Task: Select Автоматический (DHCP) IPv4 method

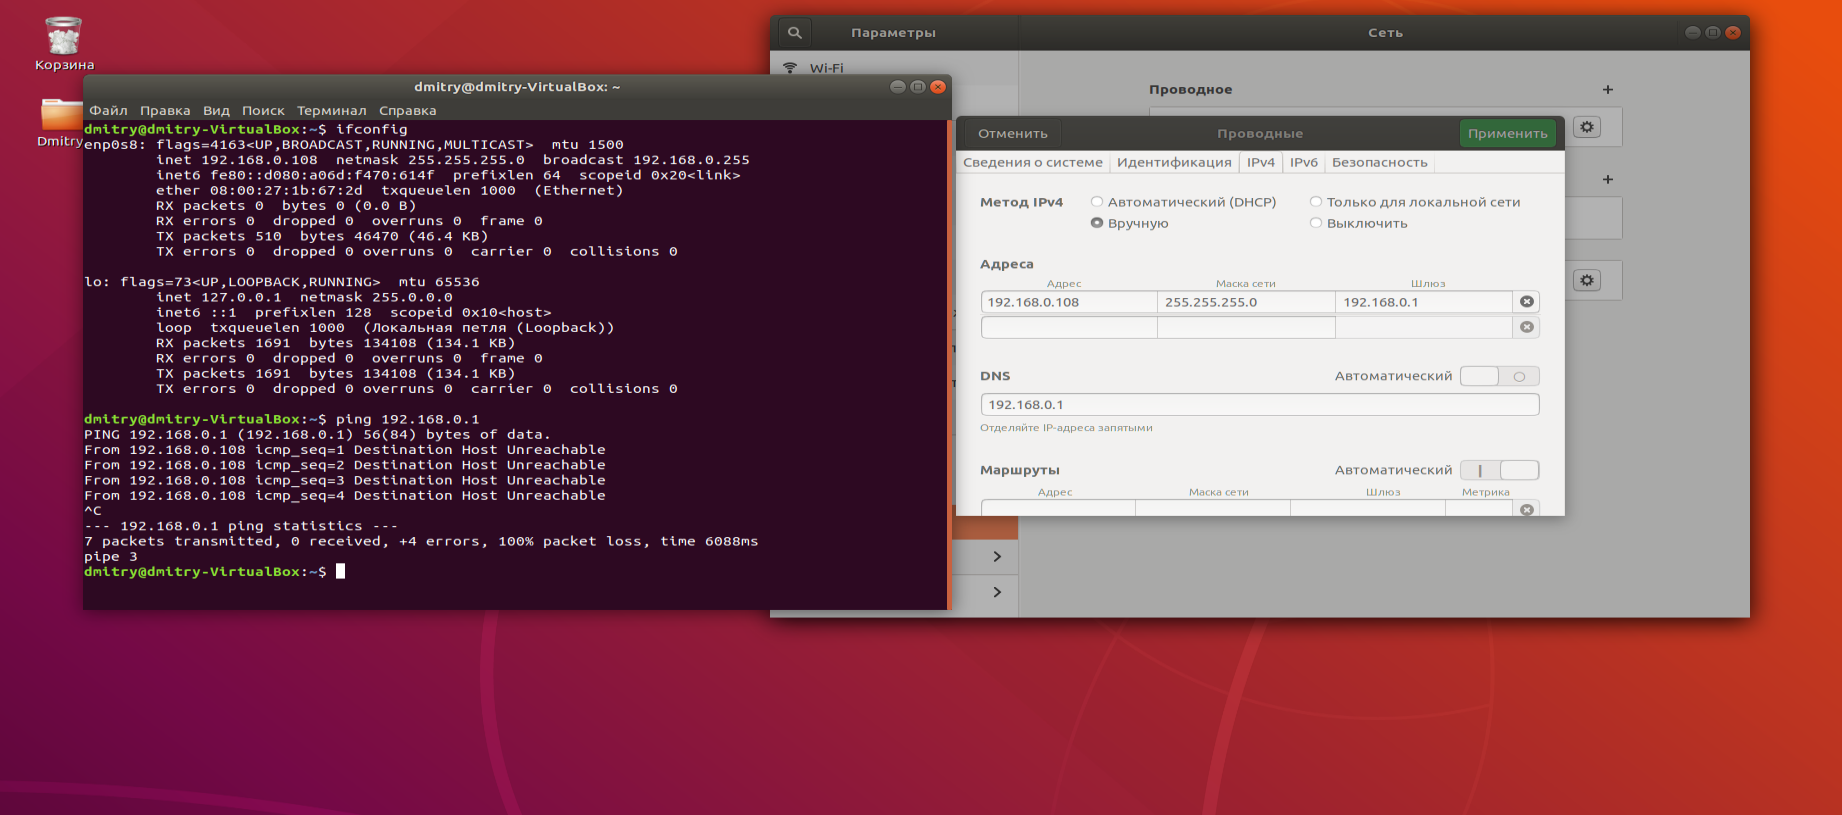Action: [1184, 202]
